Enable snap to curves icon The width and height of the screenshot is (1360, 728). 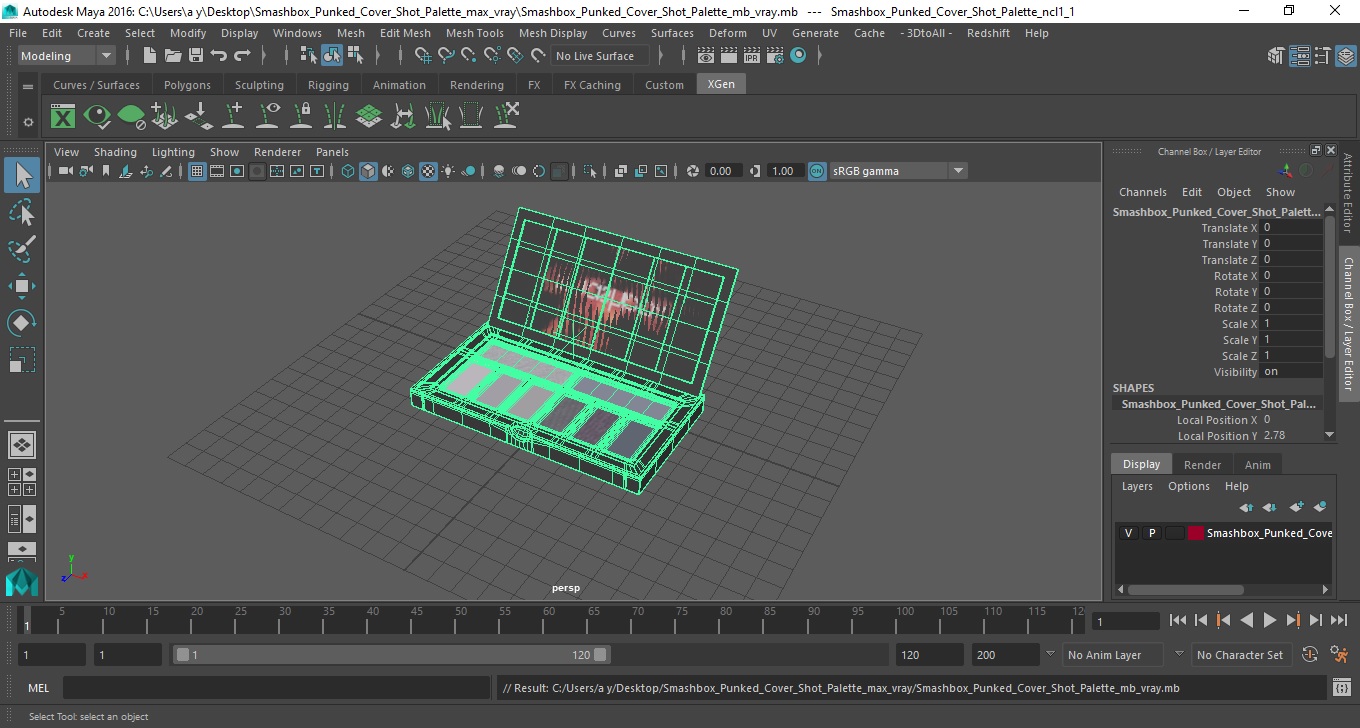446,56
